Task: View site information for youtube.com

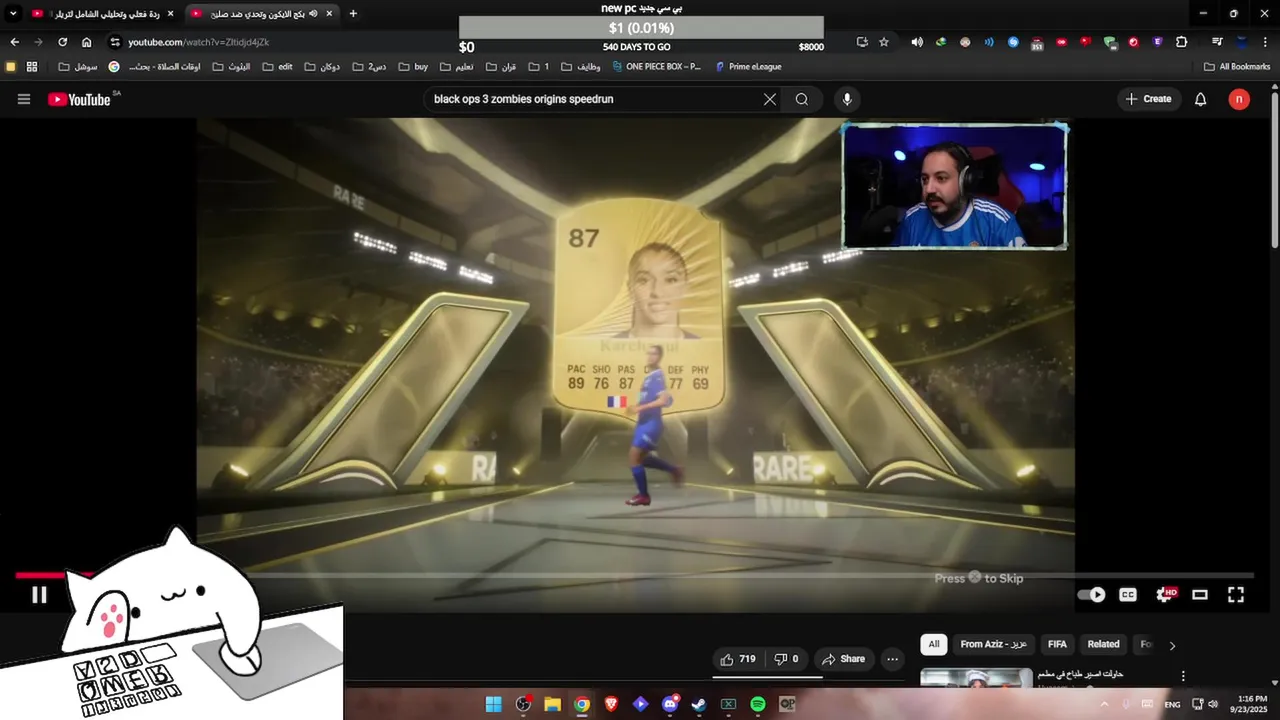Action: click(x=115, y=42)
